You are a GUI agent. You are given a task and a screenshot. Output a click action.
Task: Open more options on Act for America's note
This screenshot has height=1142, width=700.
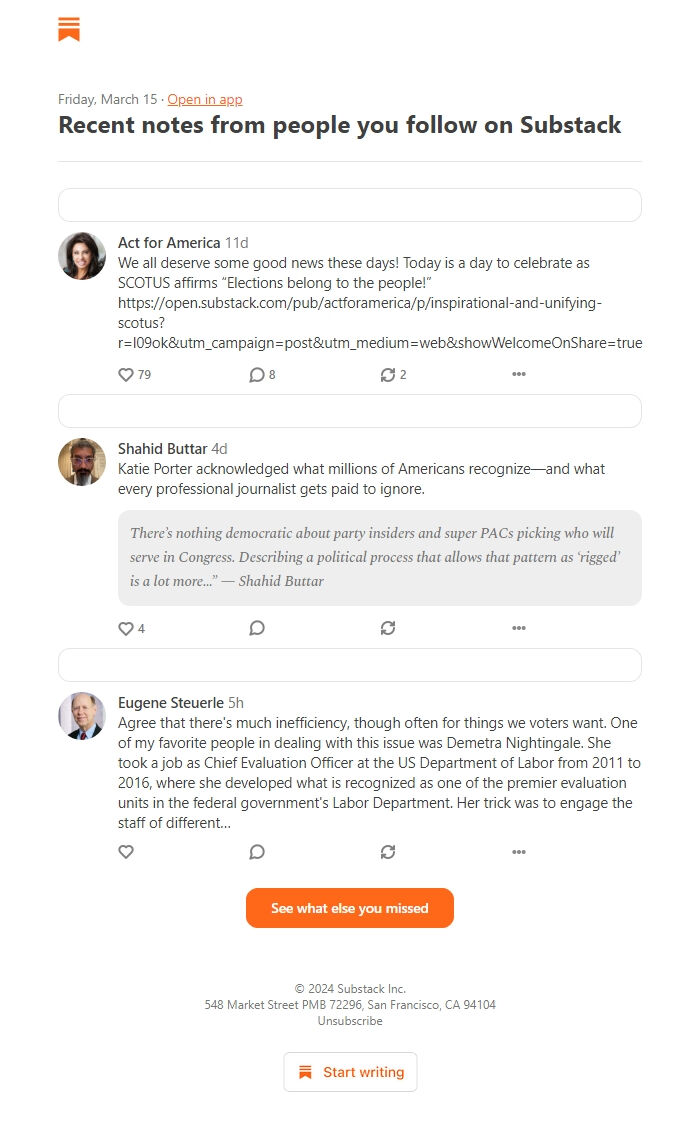click(519, 374)
